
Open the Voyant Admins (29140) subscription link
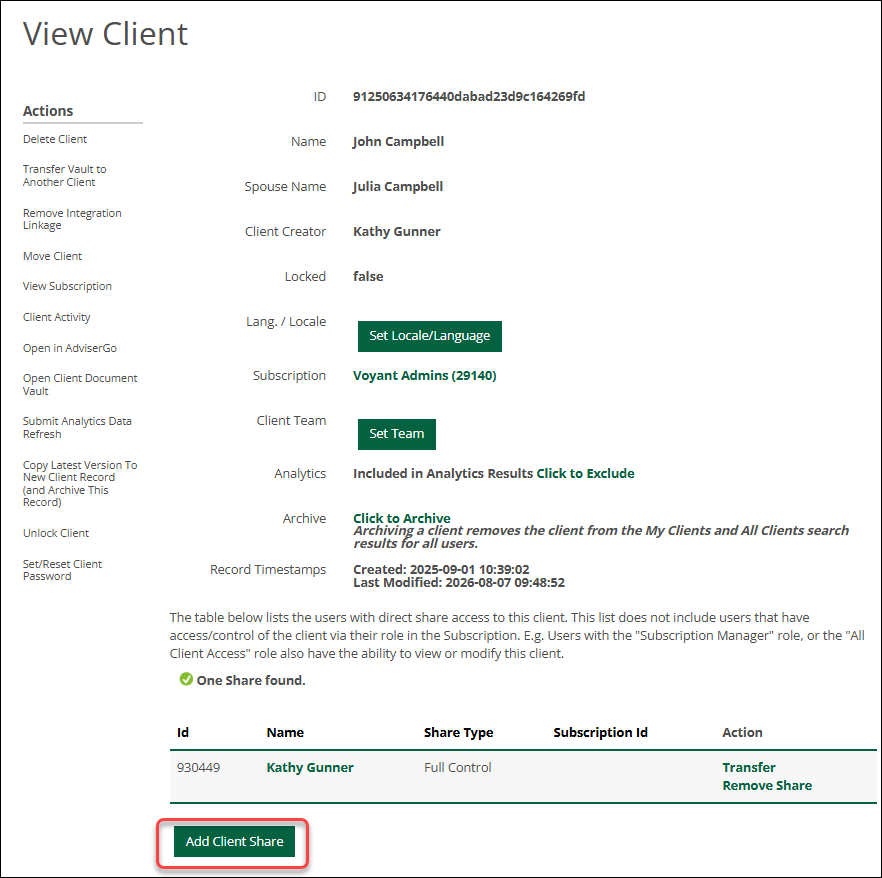[x=425, y=376]
